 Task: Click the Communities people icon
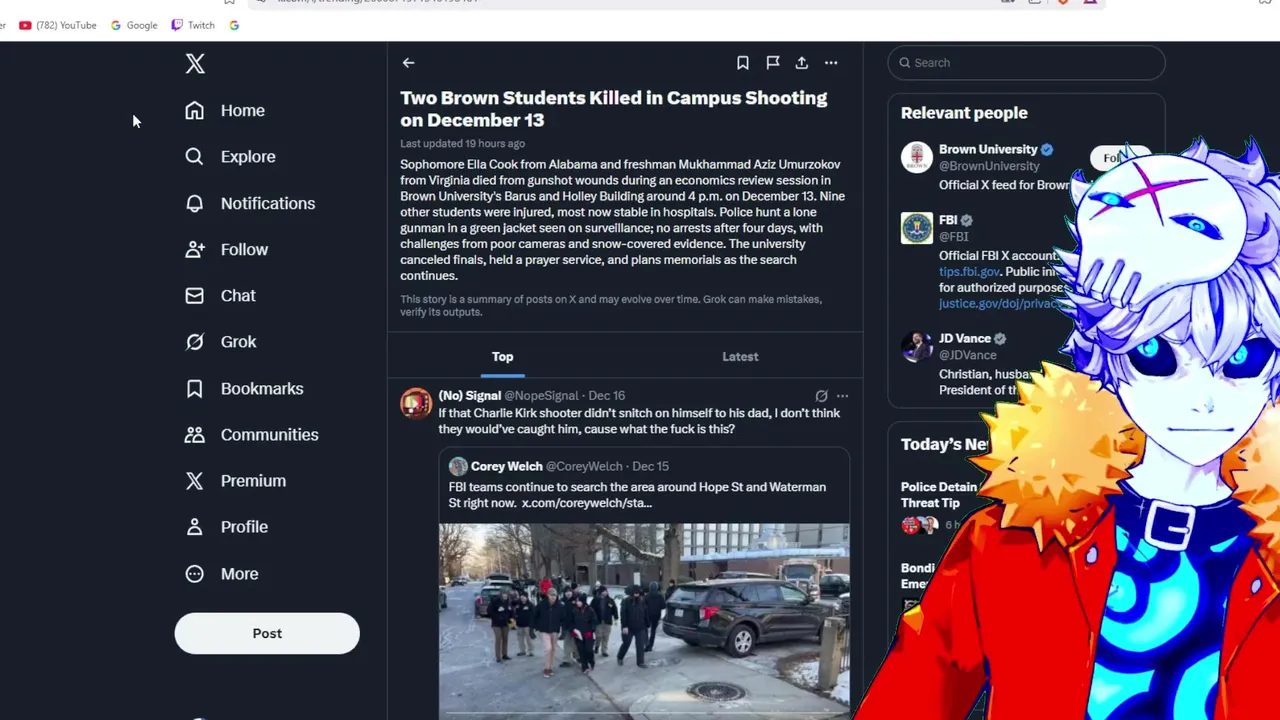[194, 434]
